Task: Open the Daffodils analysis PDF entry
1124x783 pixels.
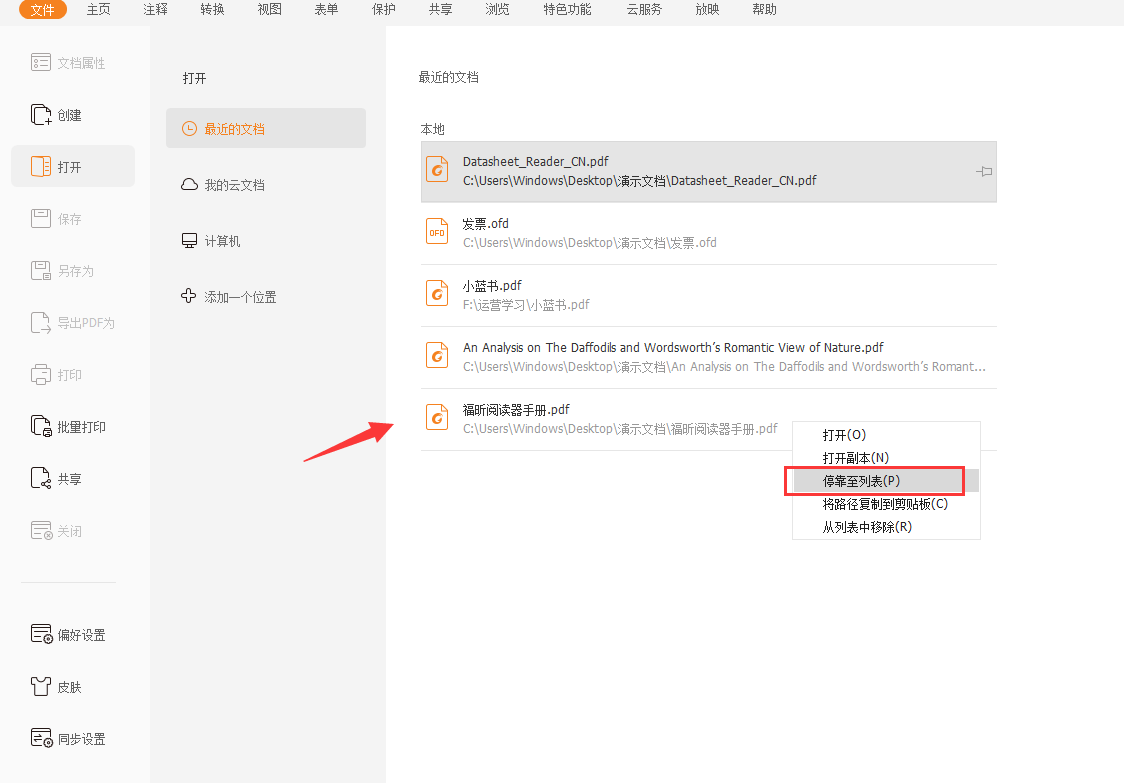Action: [673, 357]
